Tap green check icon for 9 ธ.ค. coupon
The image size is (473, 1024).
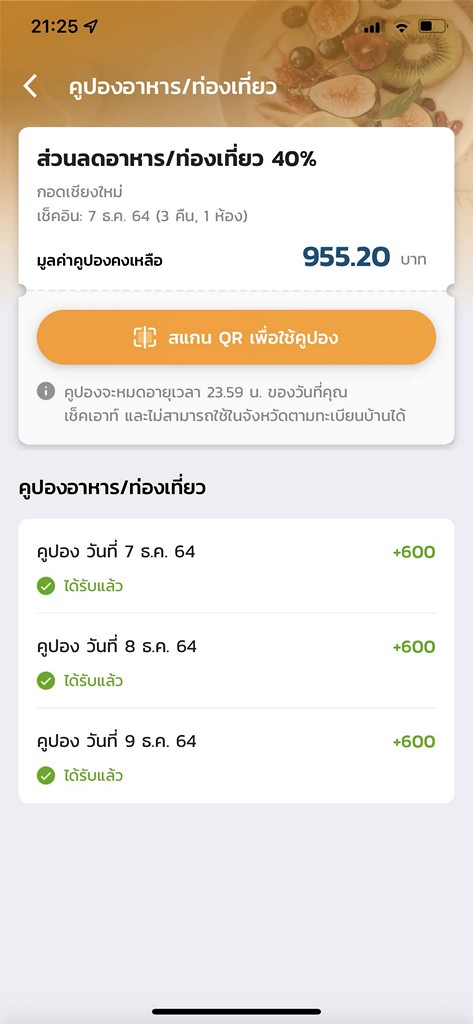point(46,776)
